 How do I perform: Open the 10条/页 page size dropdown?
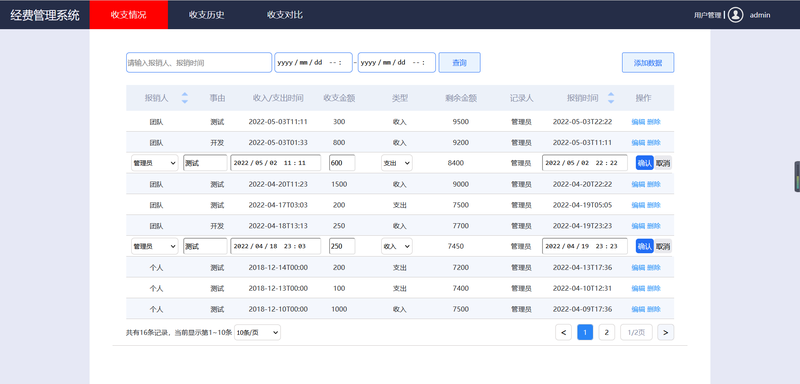(257, 332)
